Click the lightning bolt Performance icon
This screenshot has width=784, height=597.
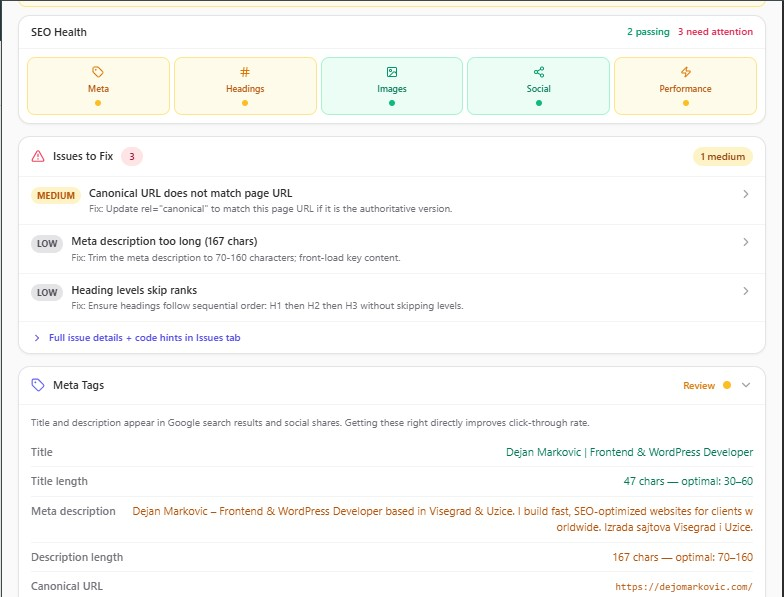click(x=686, y=72)
